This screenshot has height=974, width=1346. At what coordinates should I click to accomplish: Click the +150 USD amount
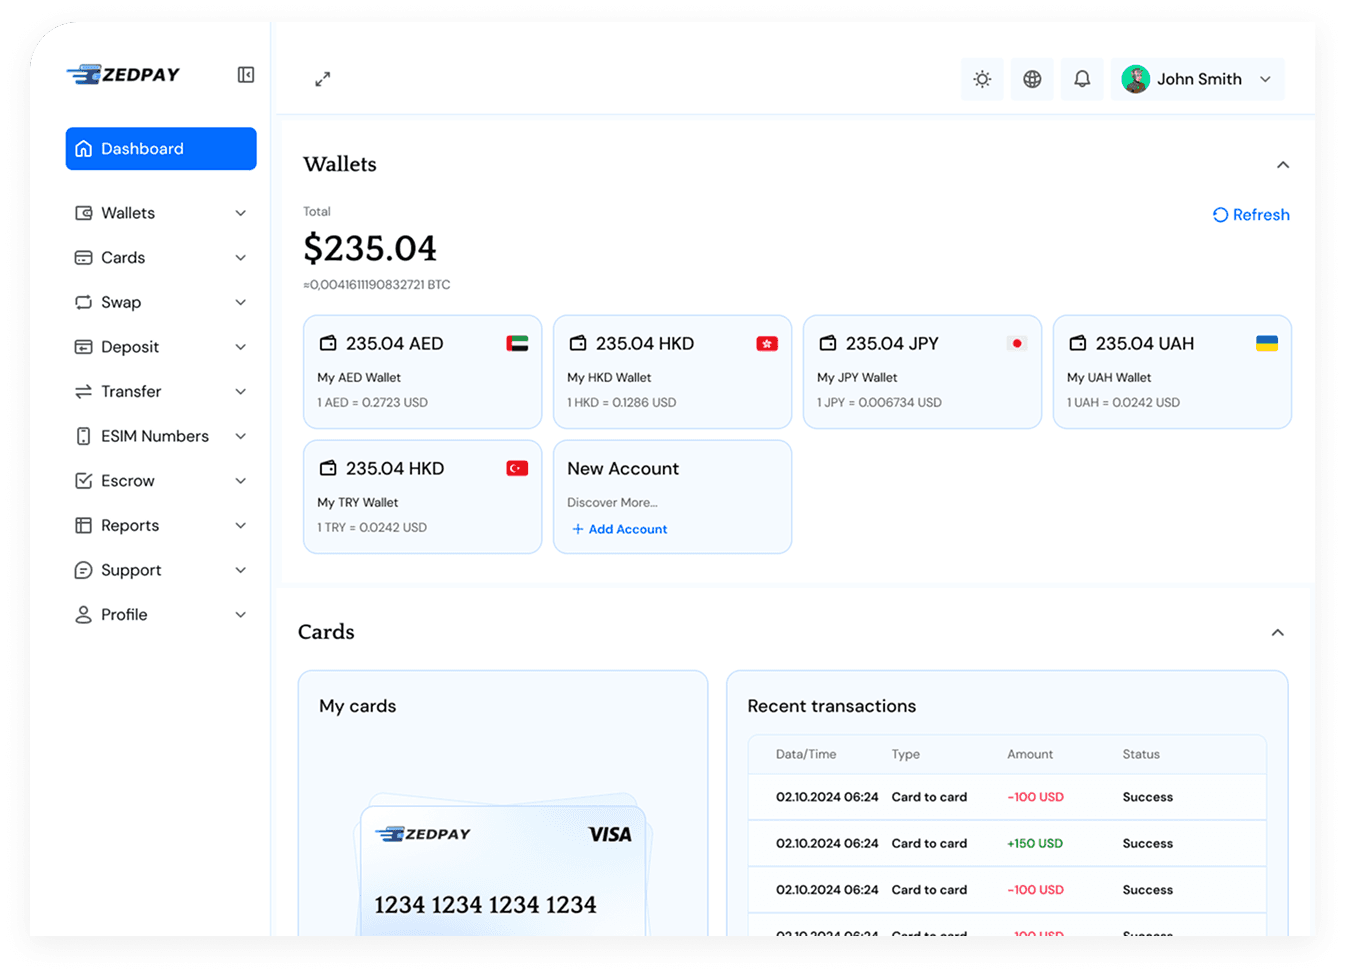coord(1035,844)
